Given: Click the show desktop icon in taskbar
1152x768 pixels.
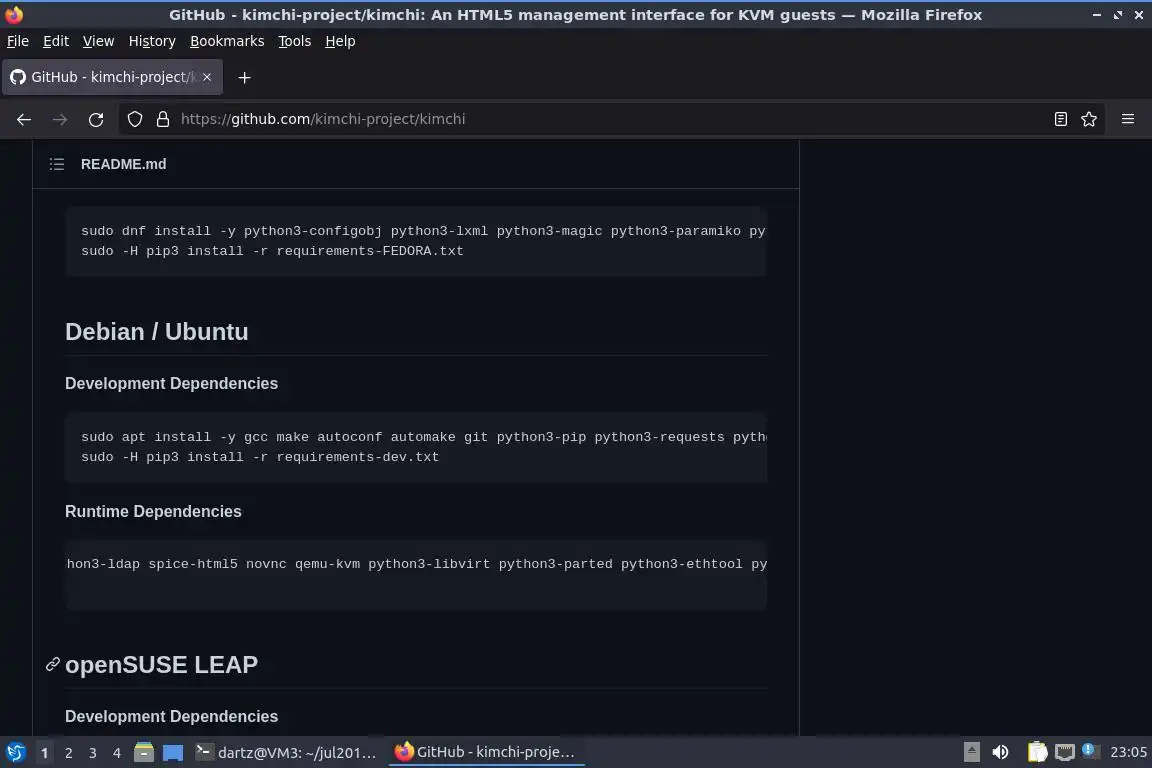Looking at the screenshot, I should [x=173, y=752].
